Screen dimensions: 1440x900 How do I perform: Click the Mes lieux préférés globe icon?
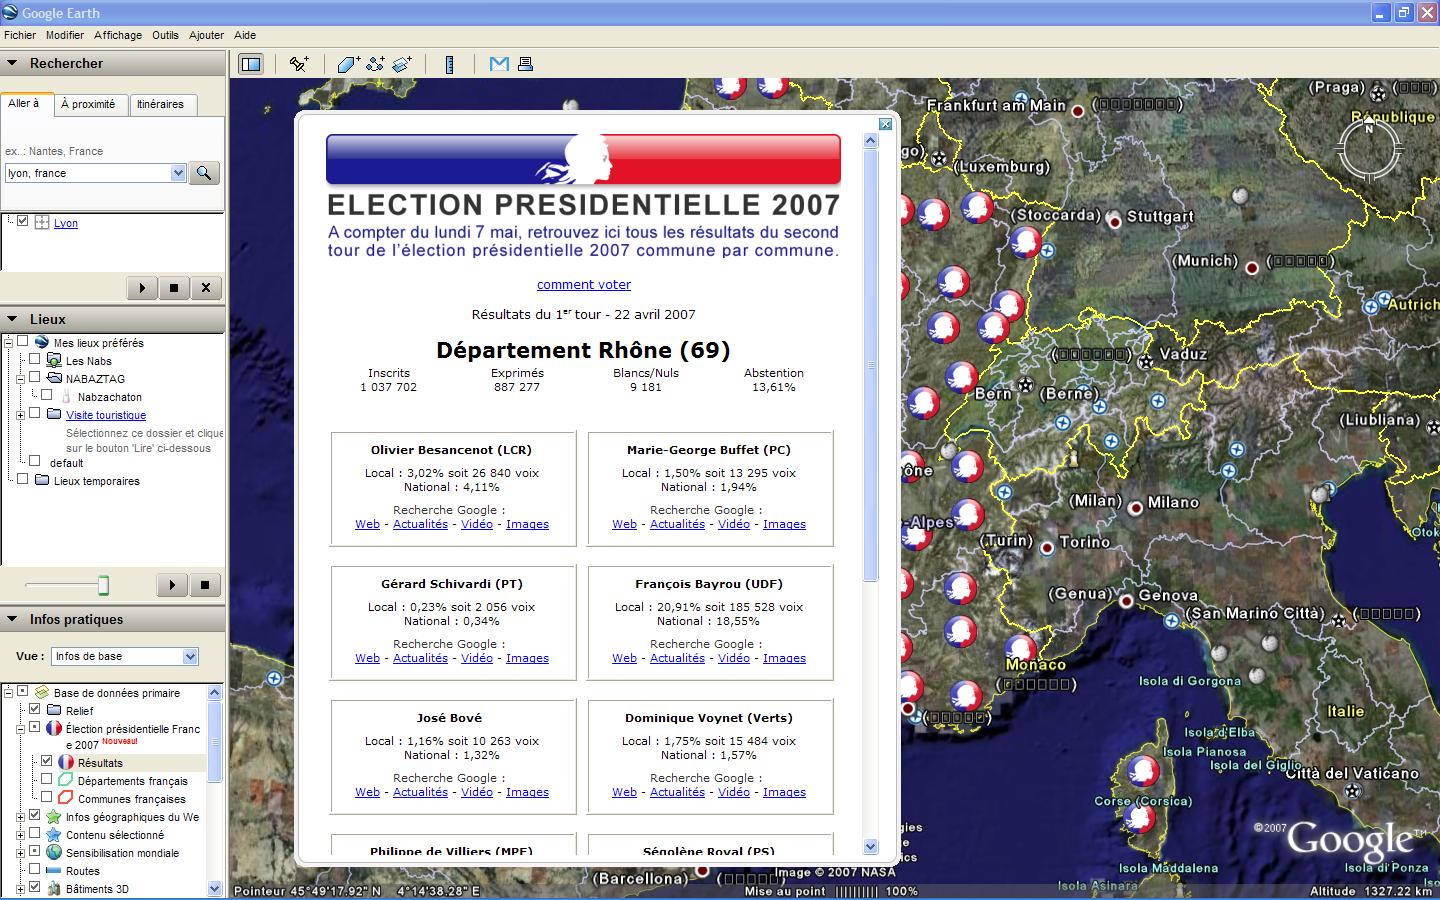[42, 343]
